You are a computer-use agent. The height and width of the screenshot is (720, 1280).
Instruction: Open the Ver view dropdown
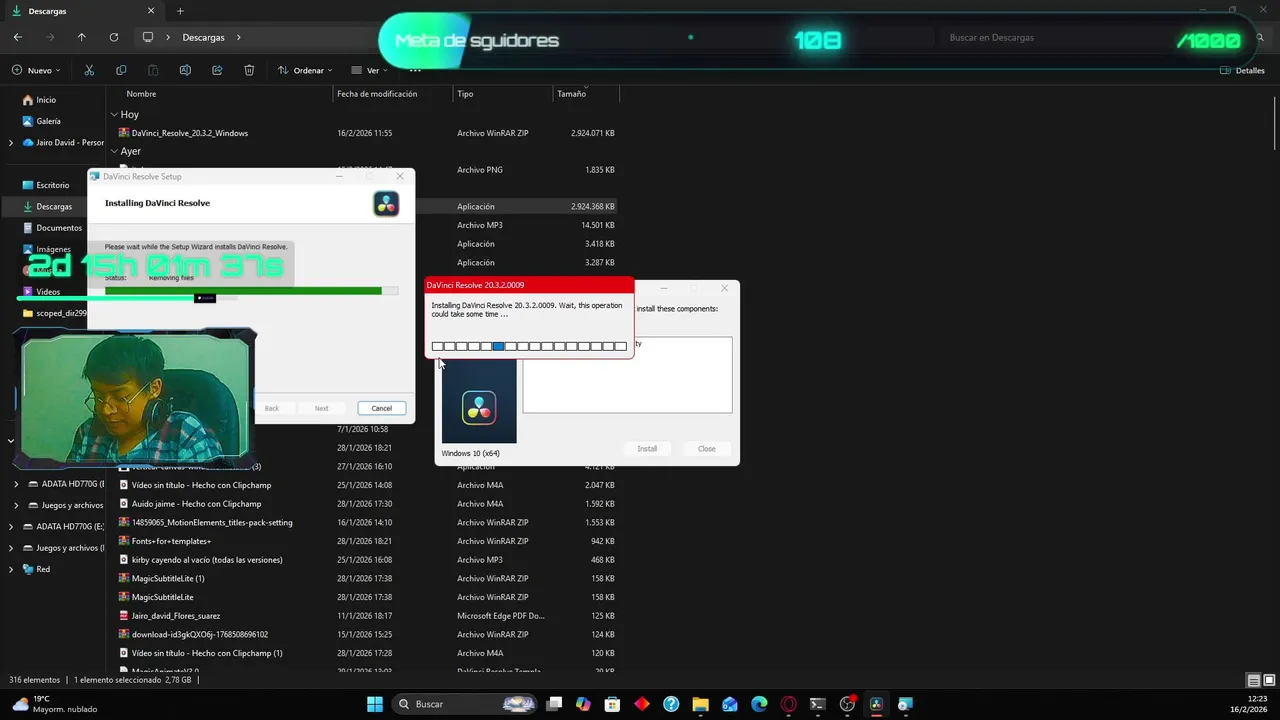370,70
